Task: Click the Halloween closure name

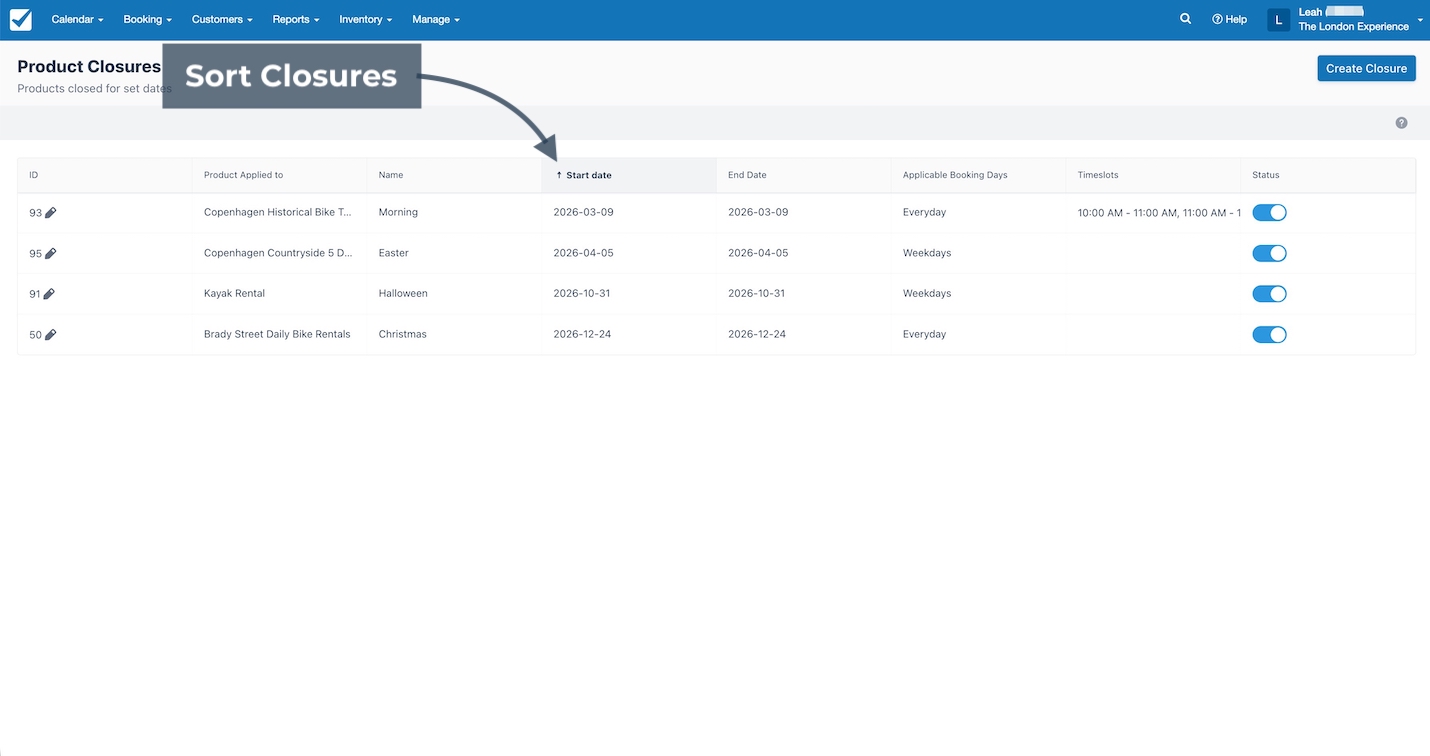Action: pos(403,293)
